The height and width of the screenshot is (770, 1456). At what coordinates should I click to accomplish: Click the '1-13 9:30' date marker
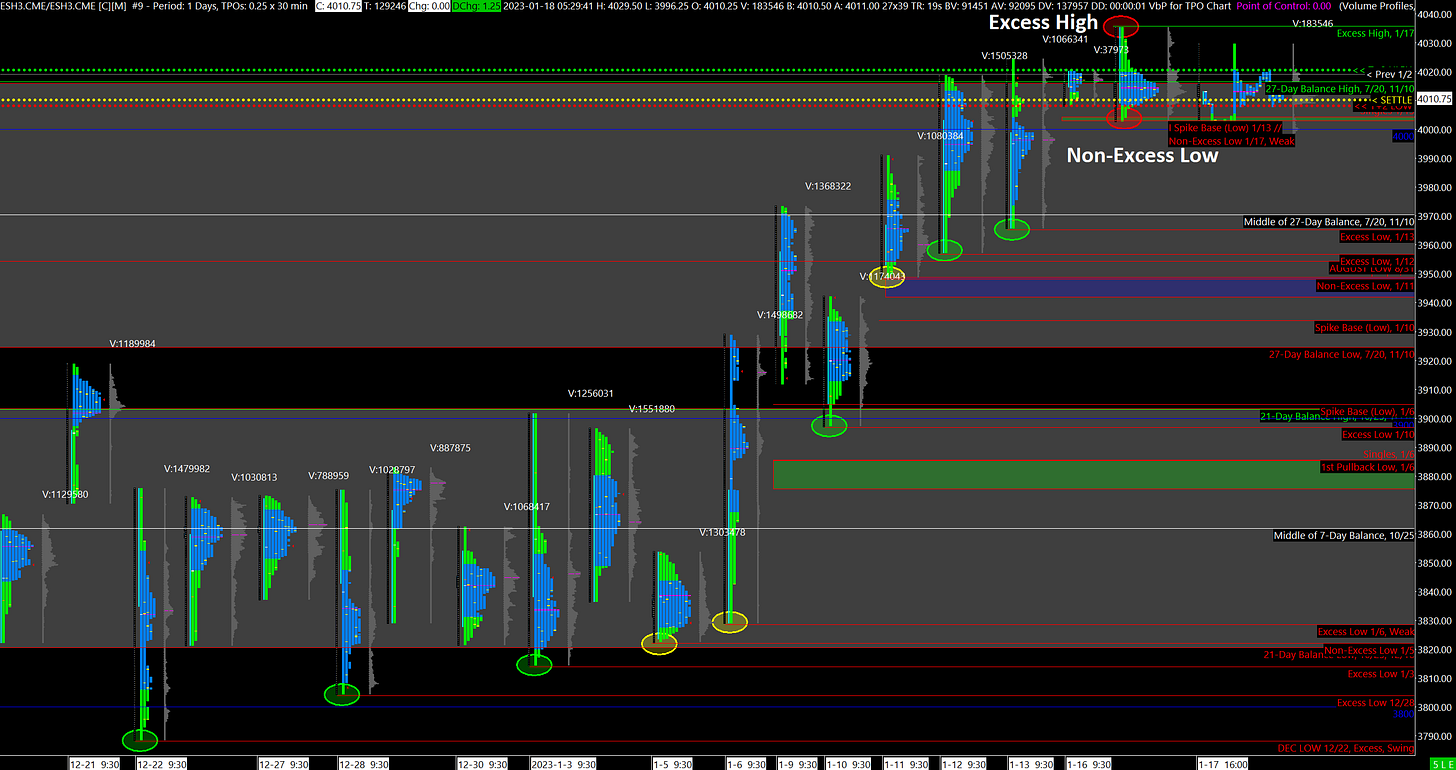(1031, 763)
